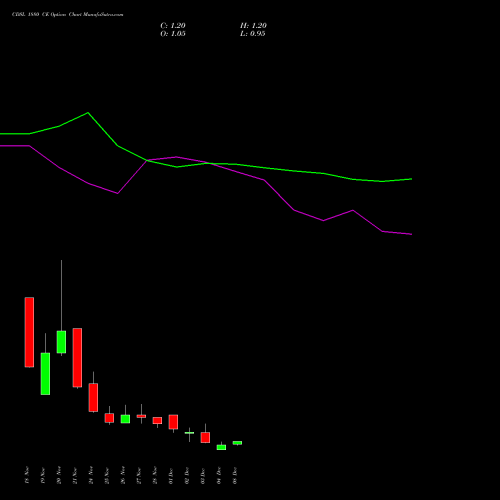Select the thin green doji candle above 02 Dec
This screenshot has height=500, width=500.
189,433
